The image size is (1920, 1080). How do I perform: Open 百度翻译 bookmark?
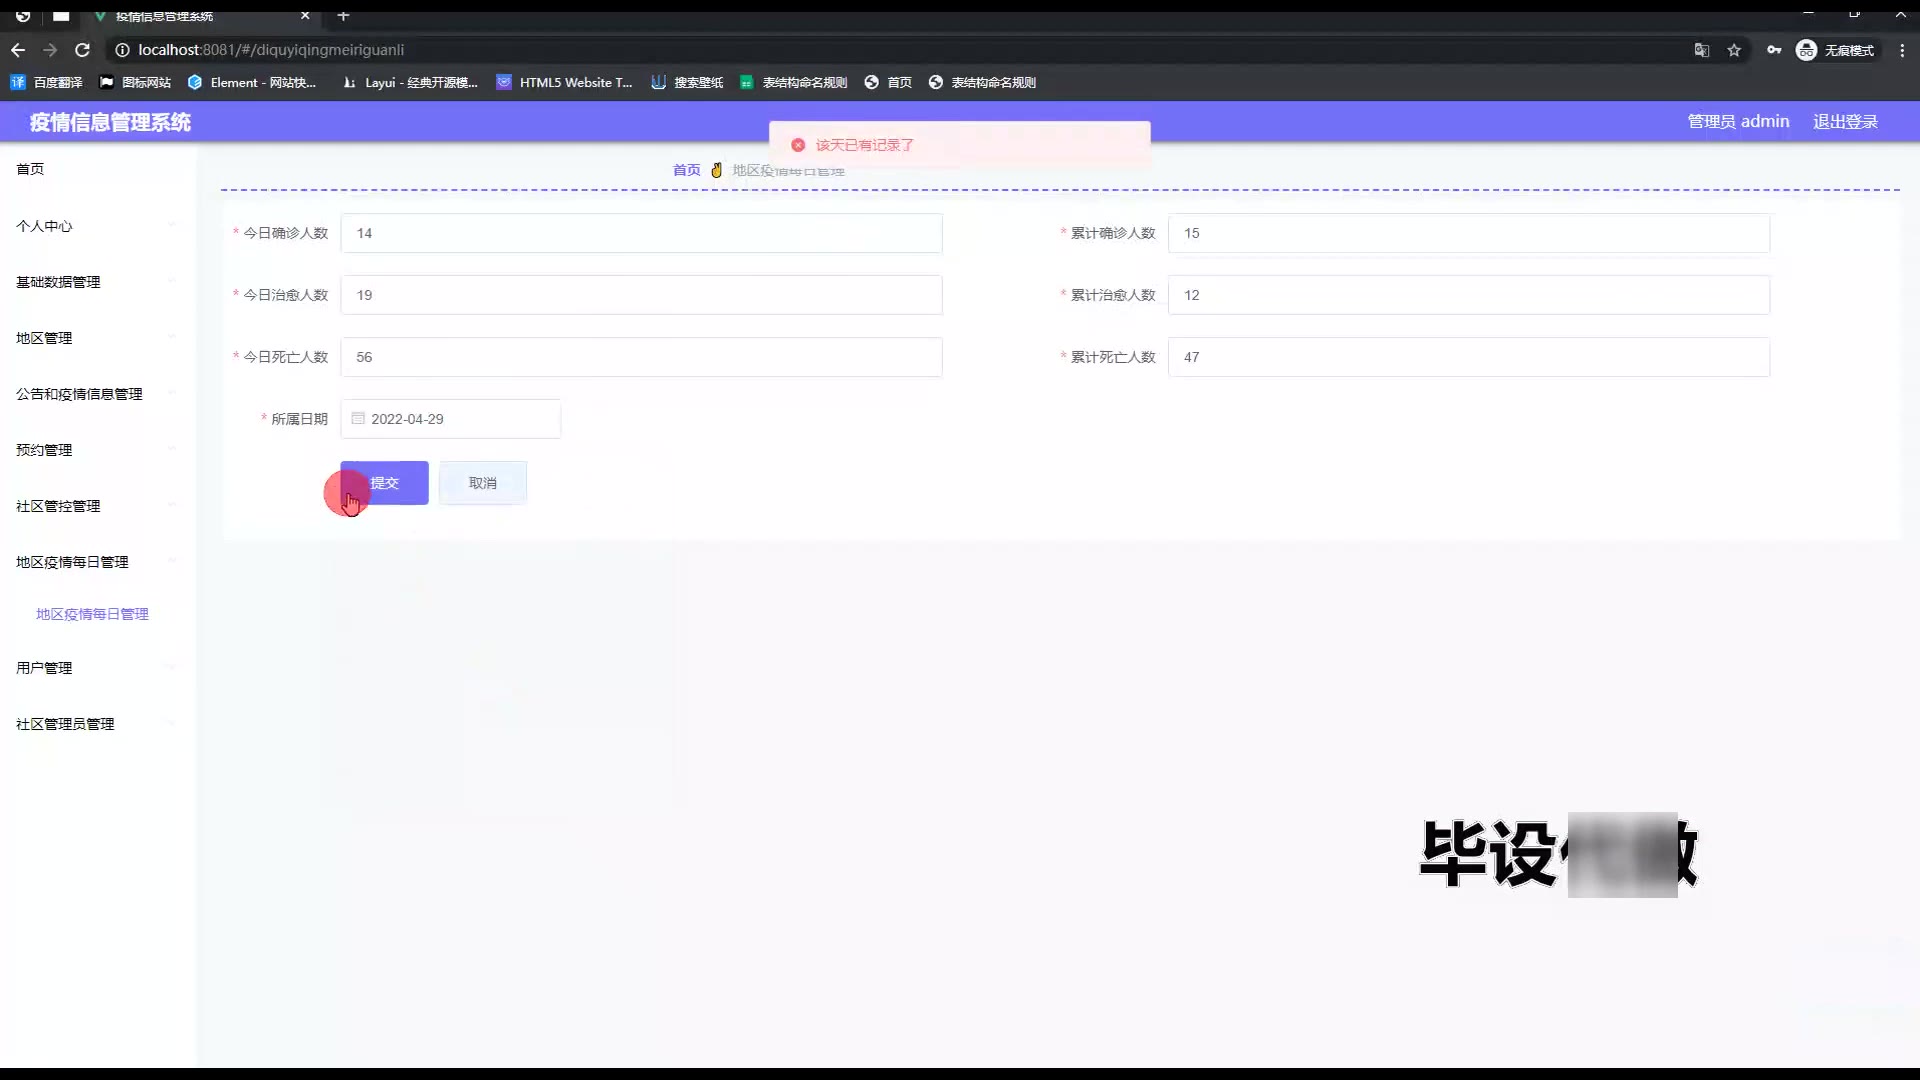point(47,83)
